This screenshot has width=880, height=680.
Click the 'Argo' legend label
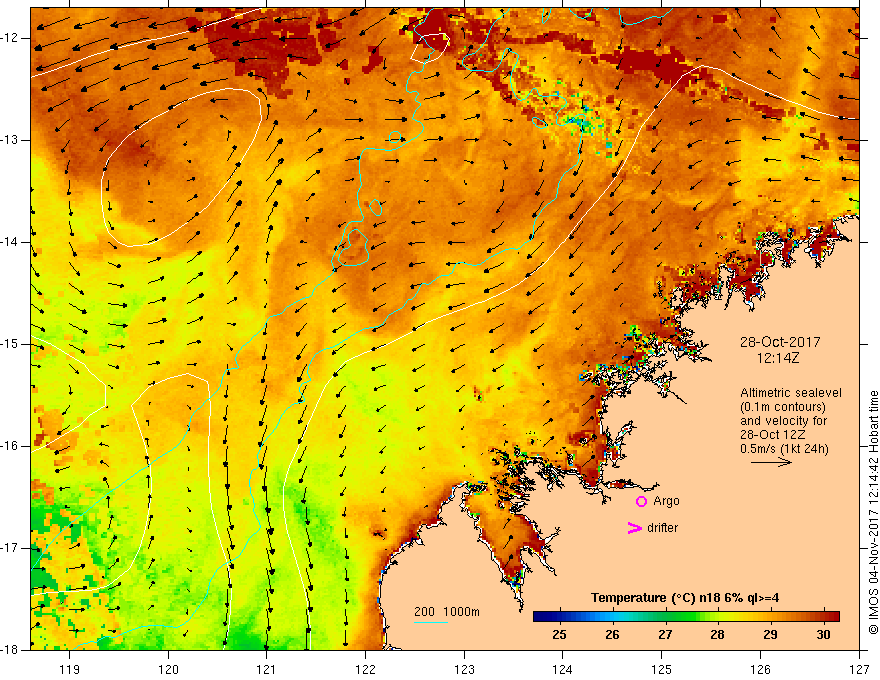pos(666,501)
